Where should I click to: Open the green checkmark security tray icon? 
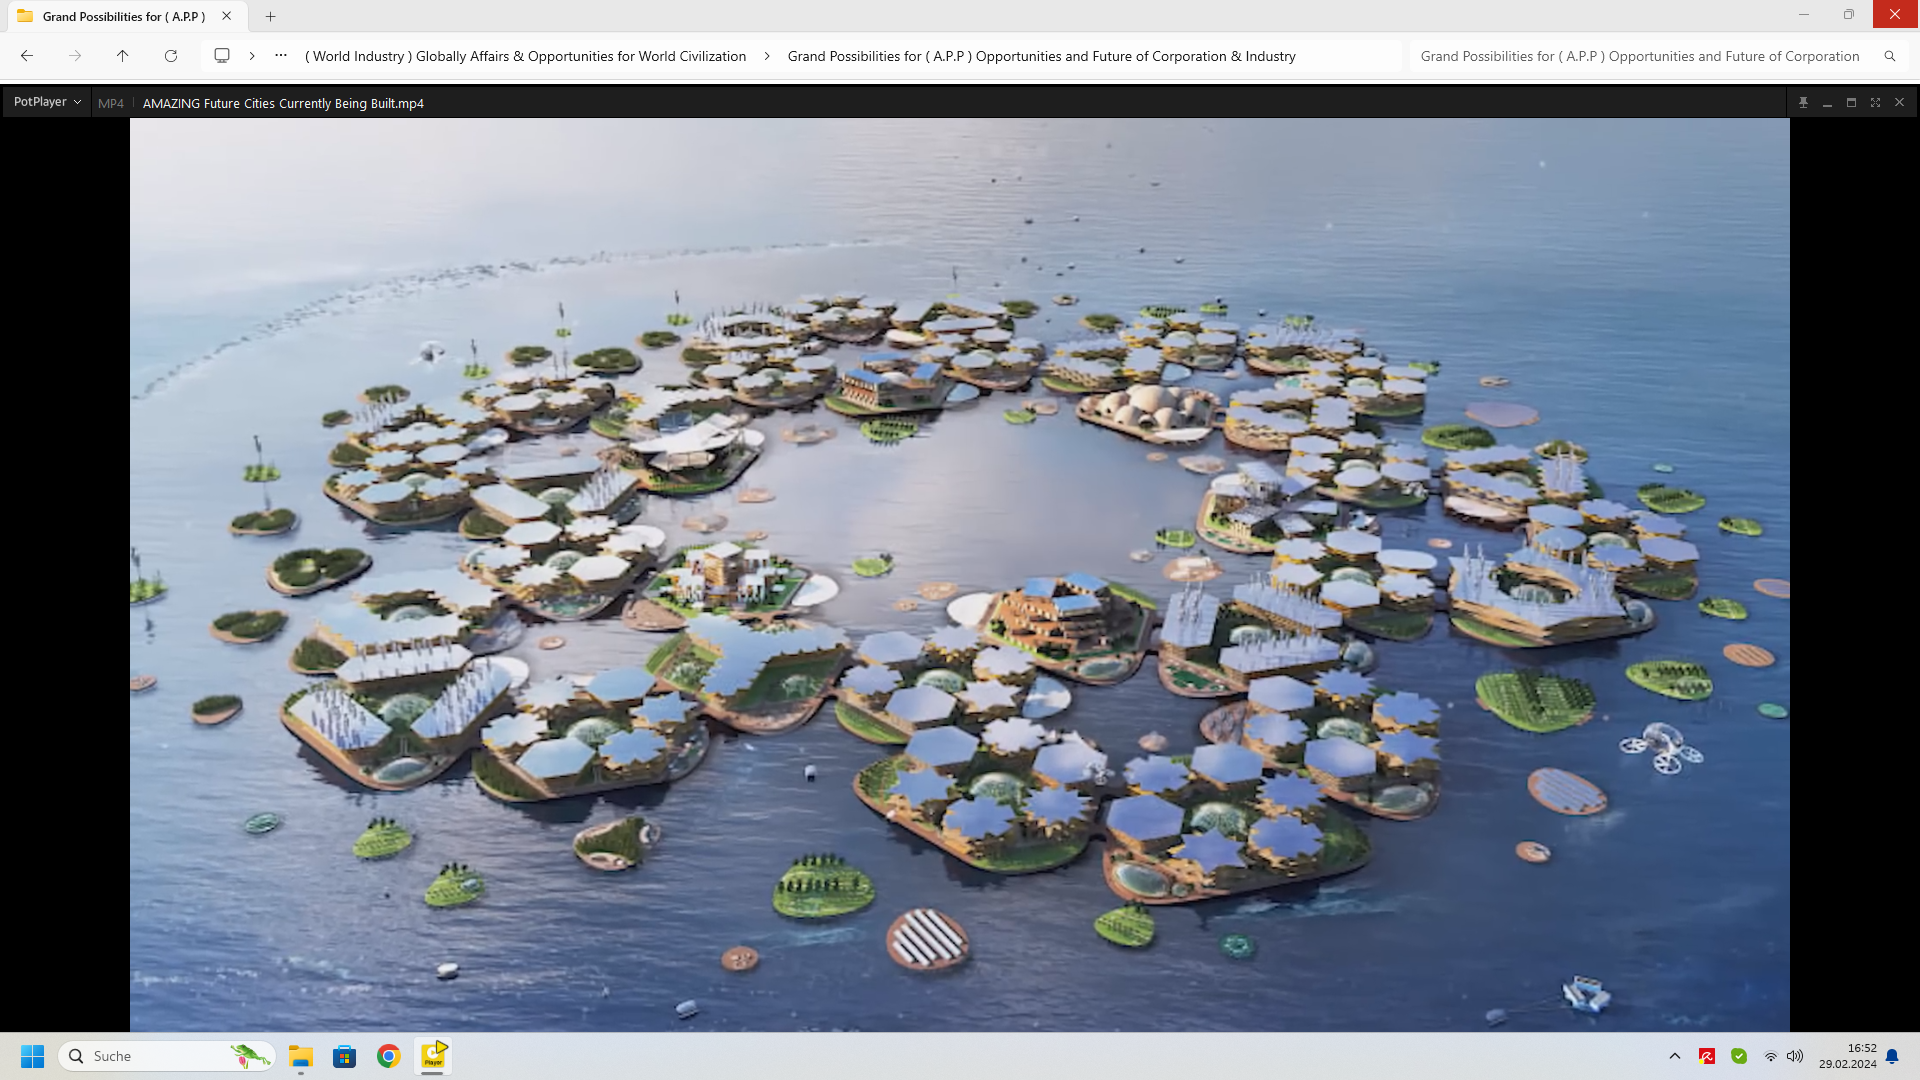[1739, 1056]
